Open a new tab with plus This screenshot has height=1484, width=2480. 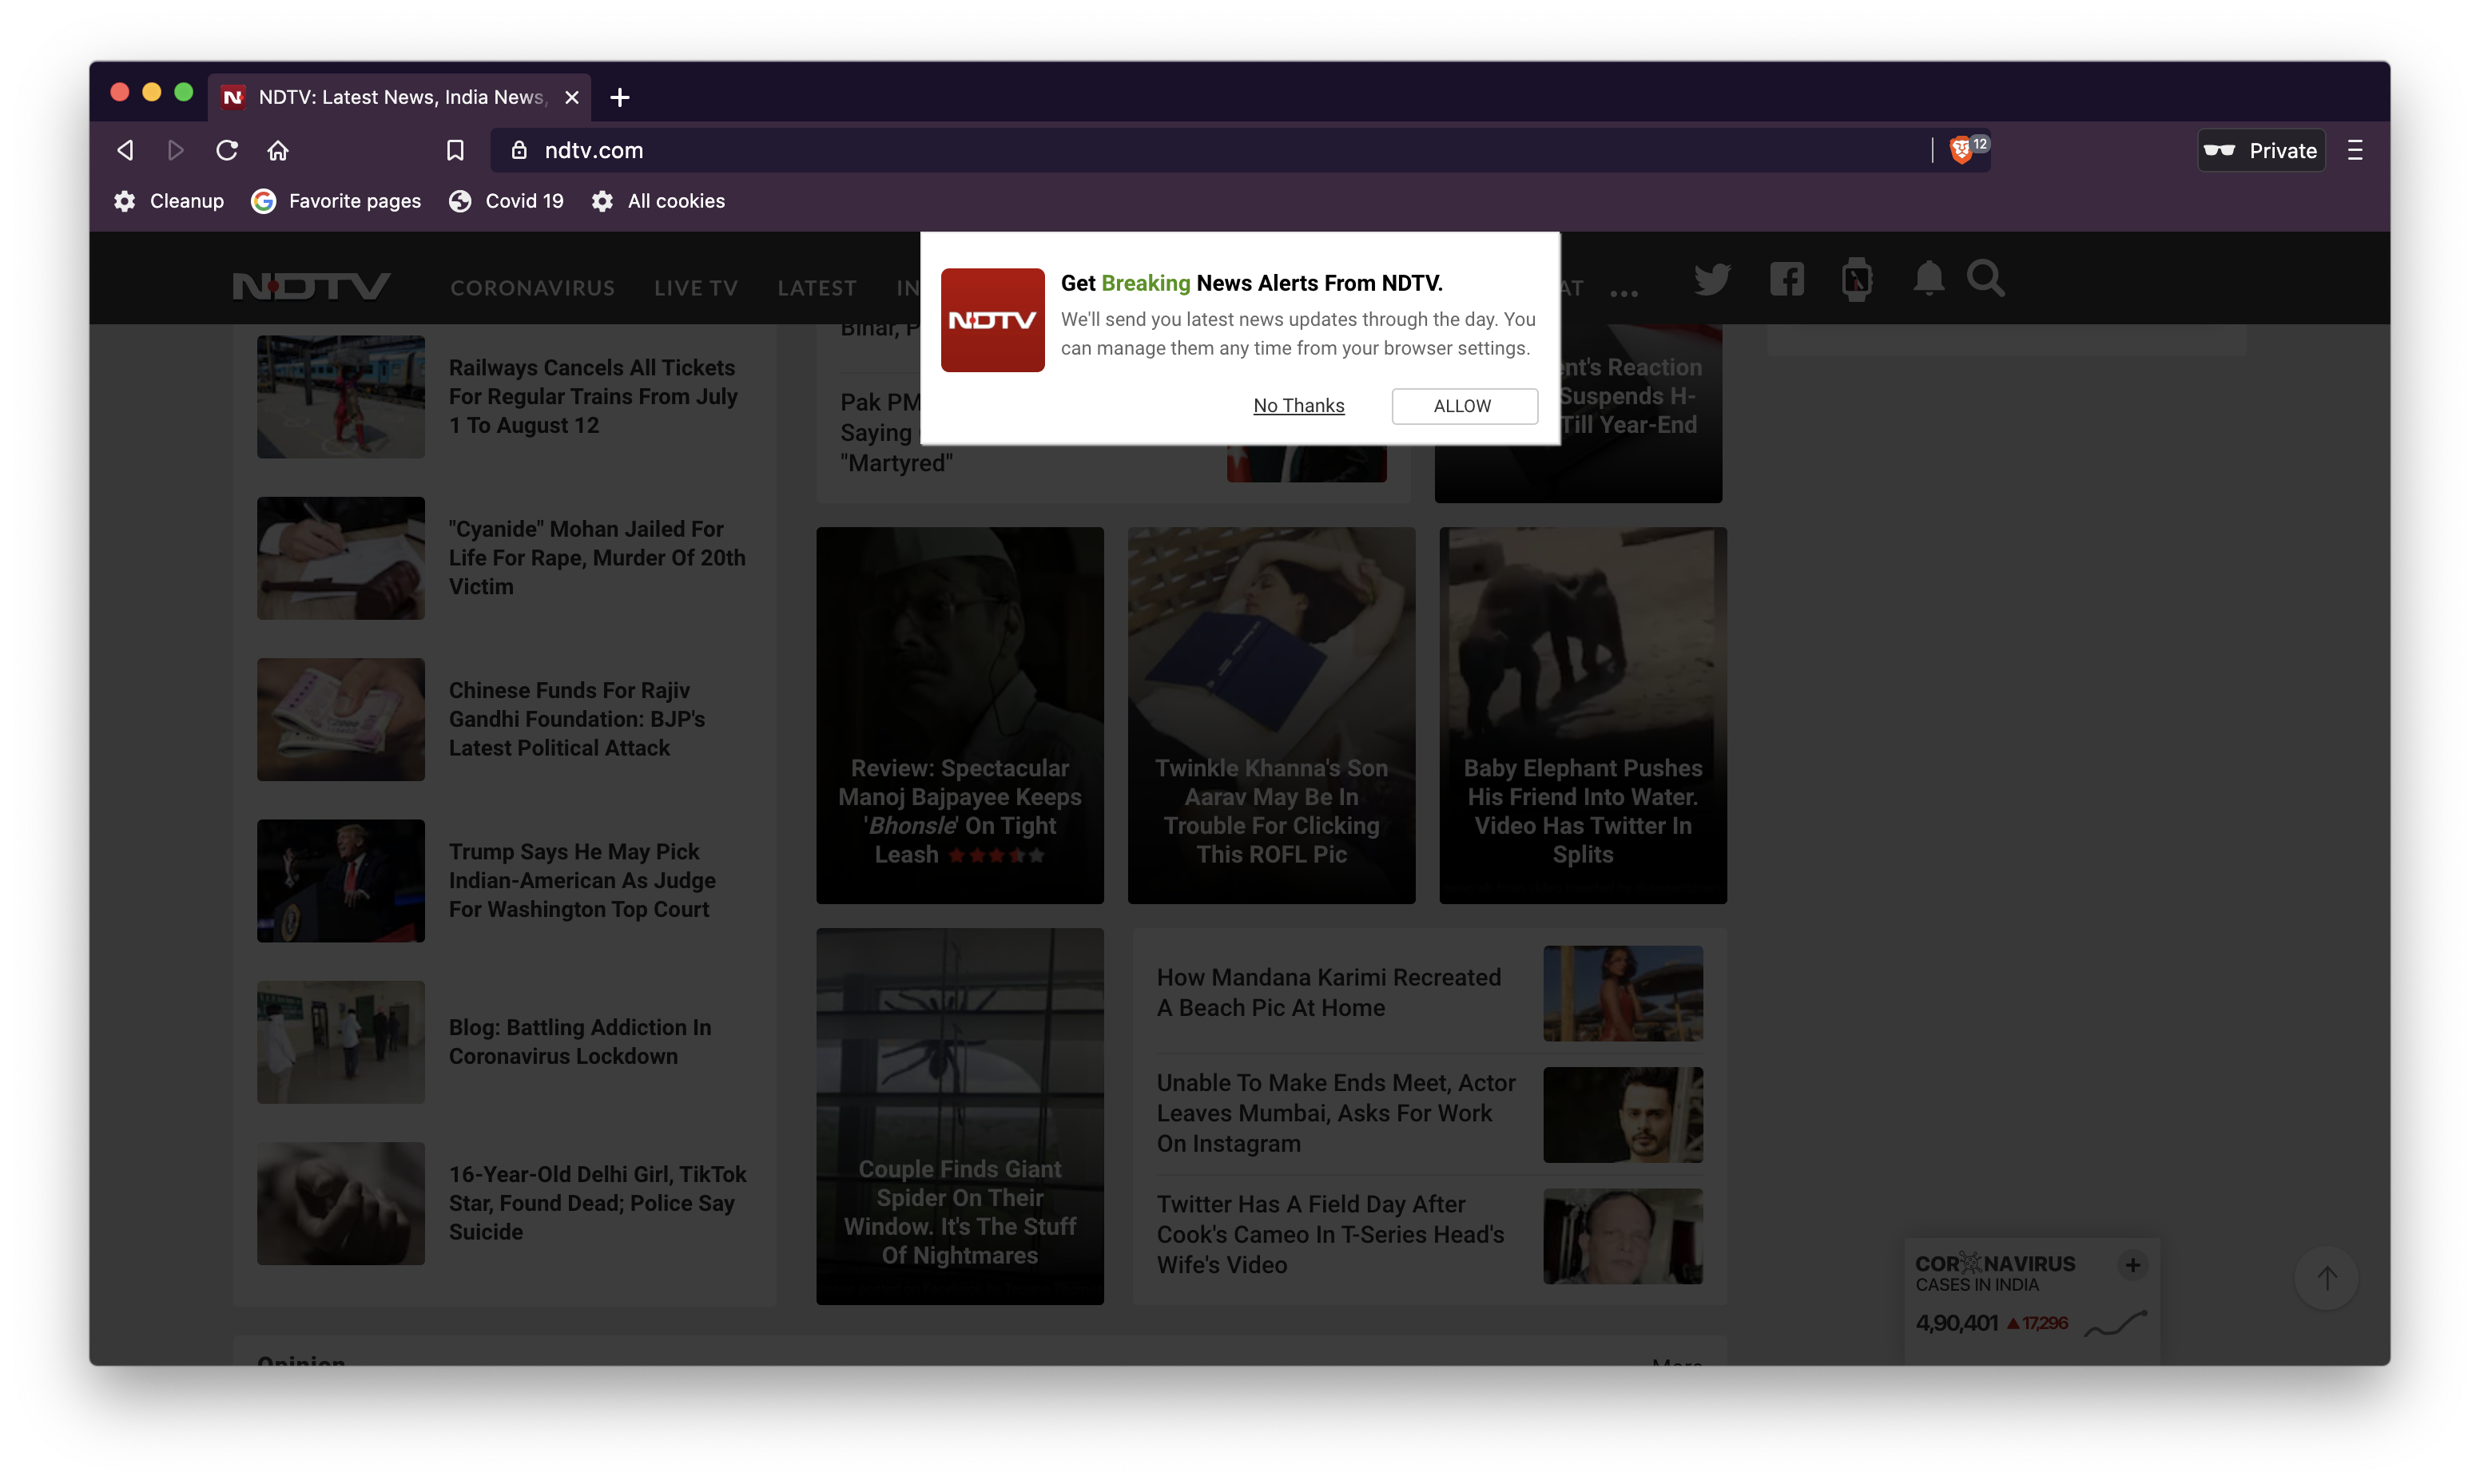point(620,97)
